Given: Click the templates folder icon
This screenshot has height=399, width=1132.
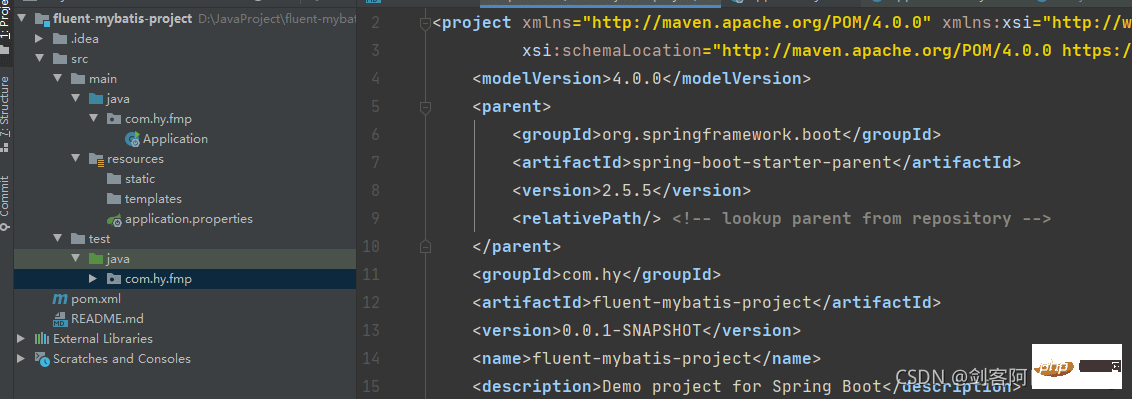Looking at the screenshot, I should (x=114, y=198).
